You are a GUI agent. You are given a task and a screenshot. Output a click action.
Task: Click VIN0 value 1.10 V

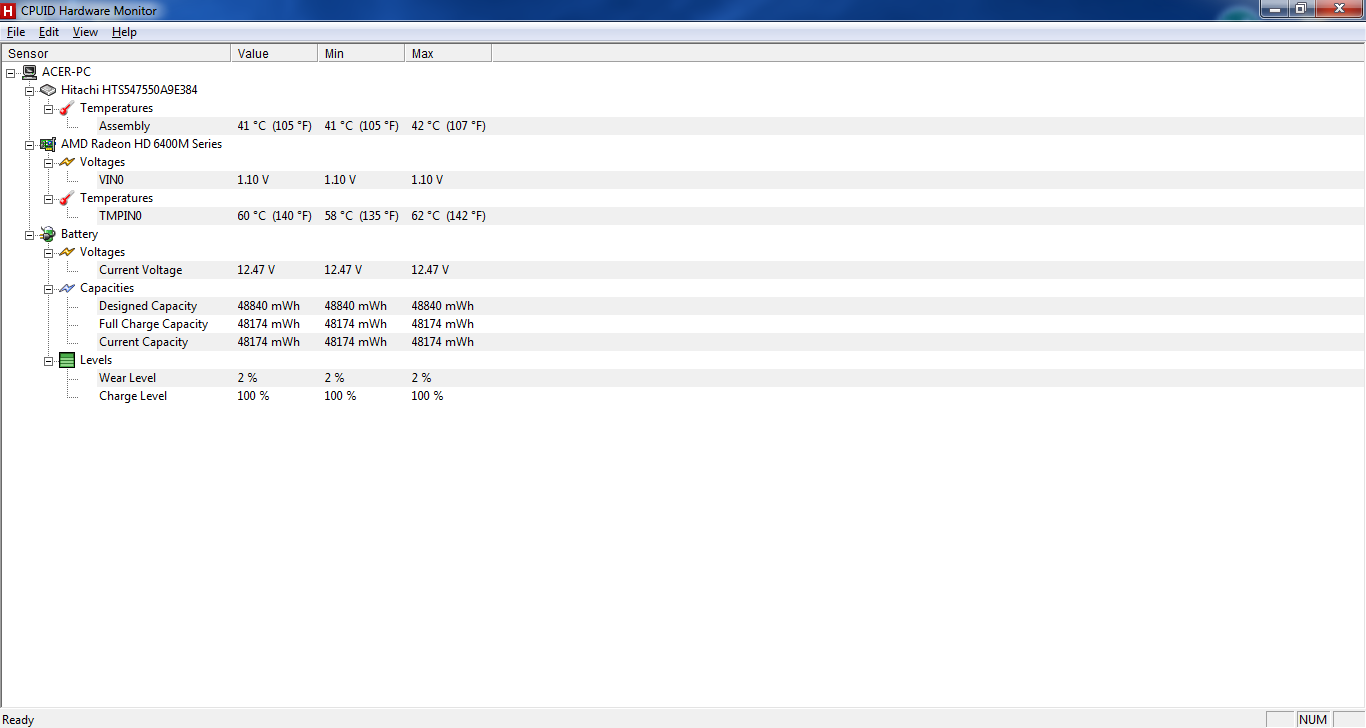click(x=253, y=180)
